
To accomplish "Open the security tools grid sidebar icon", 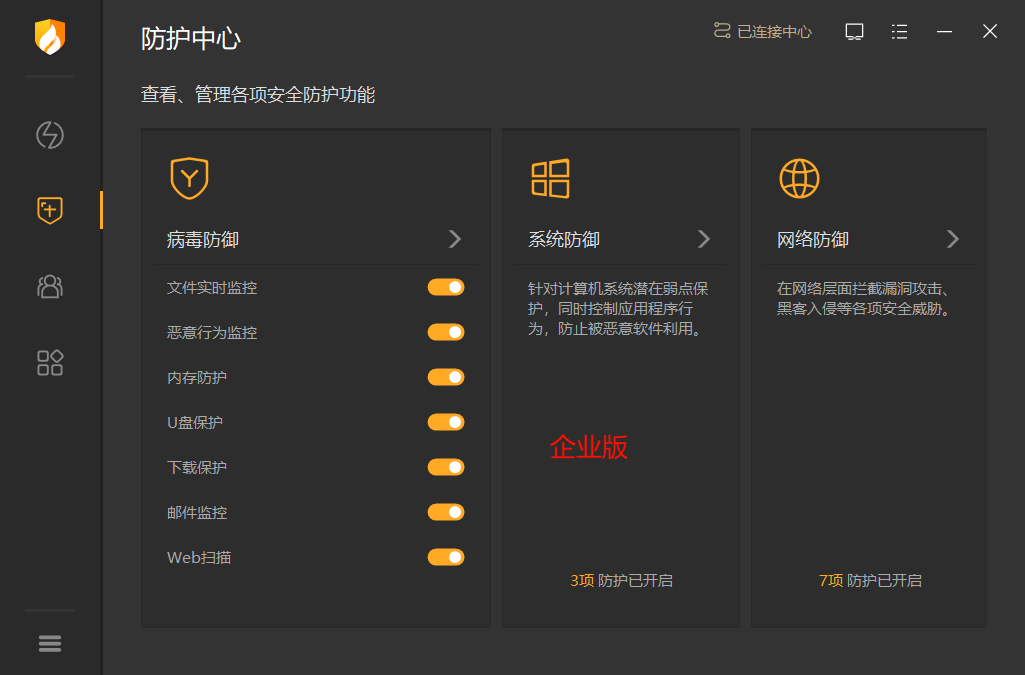I will click(50, 362).
